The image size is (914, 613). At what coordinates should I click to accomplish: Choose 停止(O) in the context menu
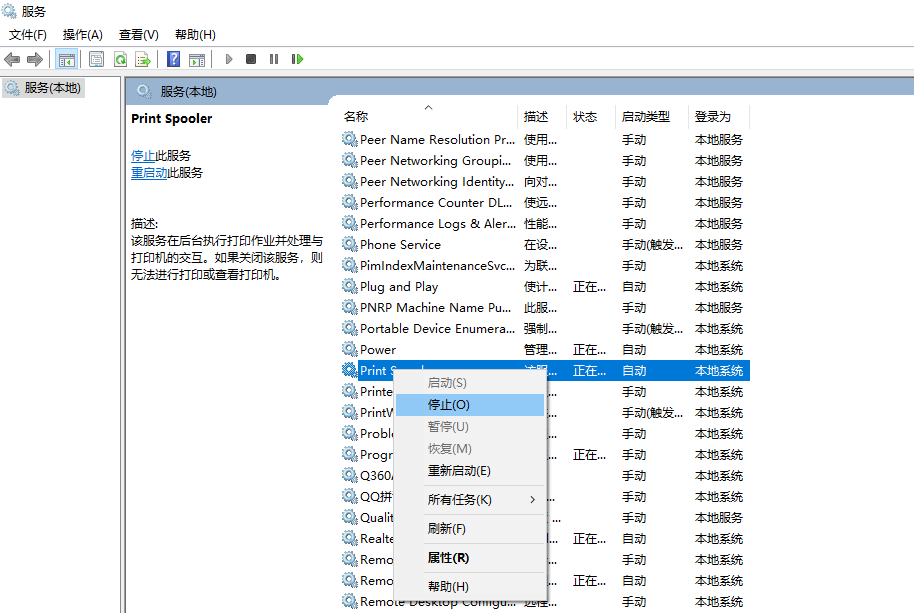[x=448, y=405]
